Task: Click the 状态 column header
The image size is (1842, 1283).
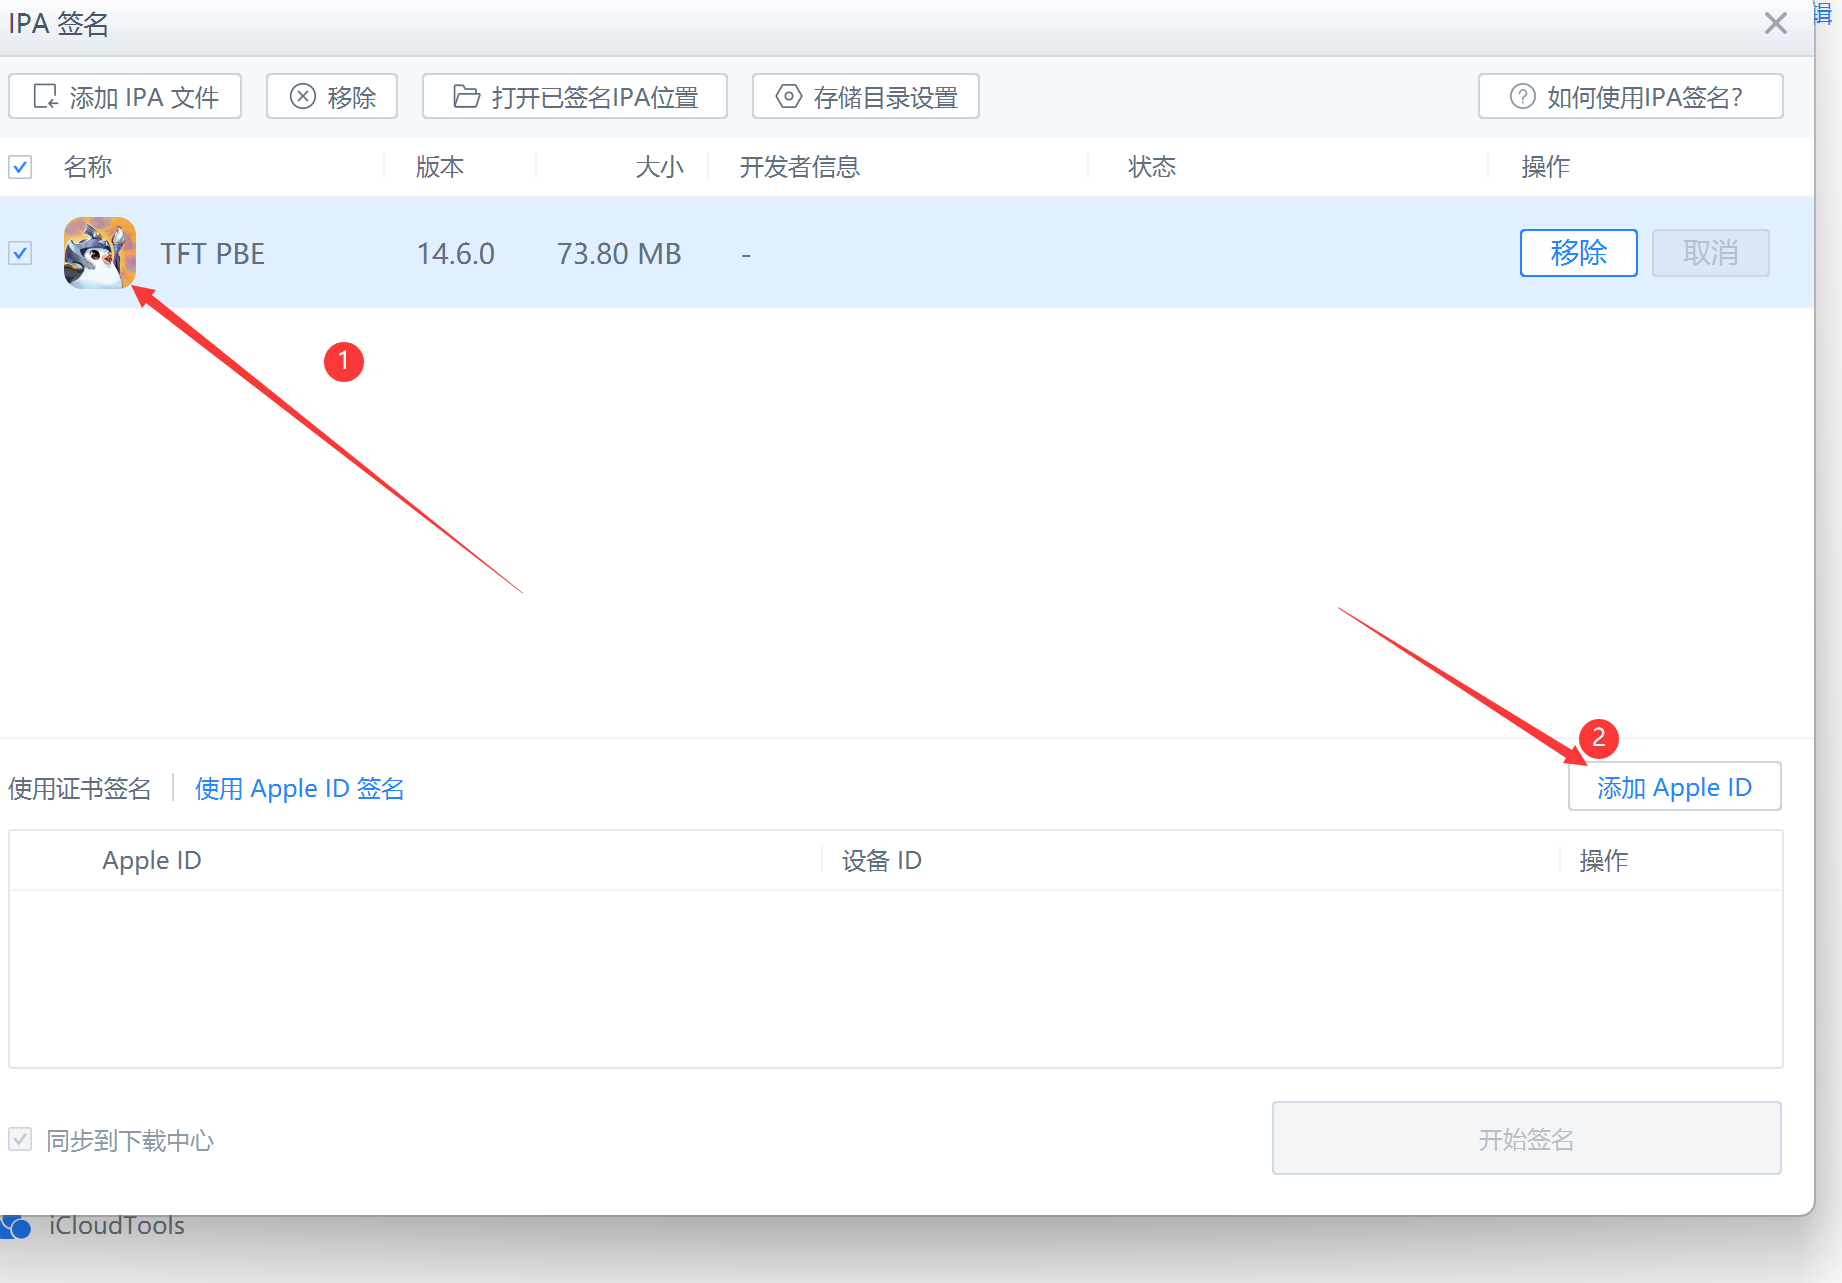Action: click(1152, 167)
